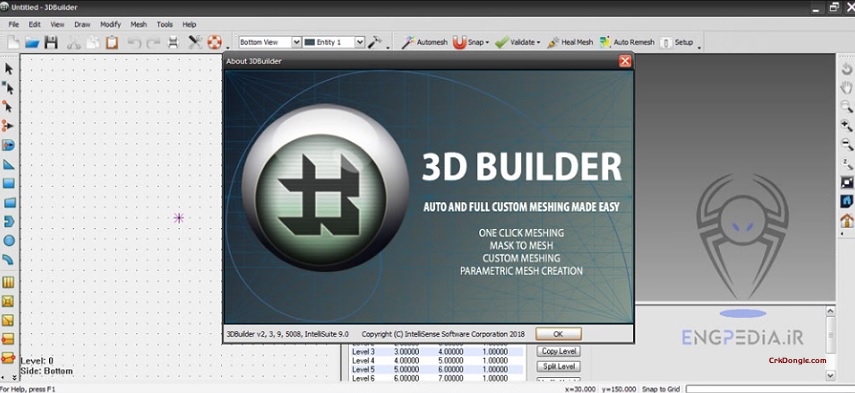Click OK in the About dialog
The width and height of the screenshot is (855, 393).
(x=558, y=334)
